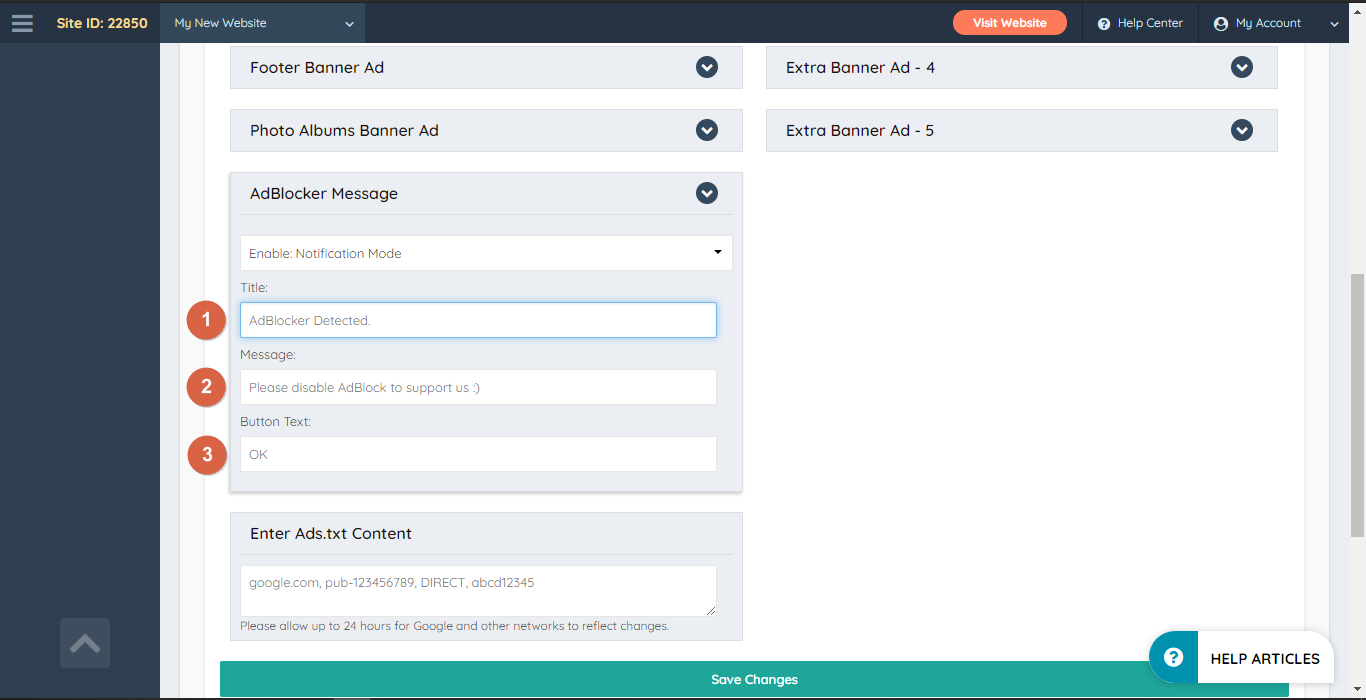
Task: Click the scroll-to-top arrow button
Action: coord(84,643)
